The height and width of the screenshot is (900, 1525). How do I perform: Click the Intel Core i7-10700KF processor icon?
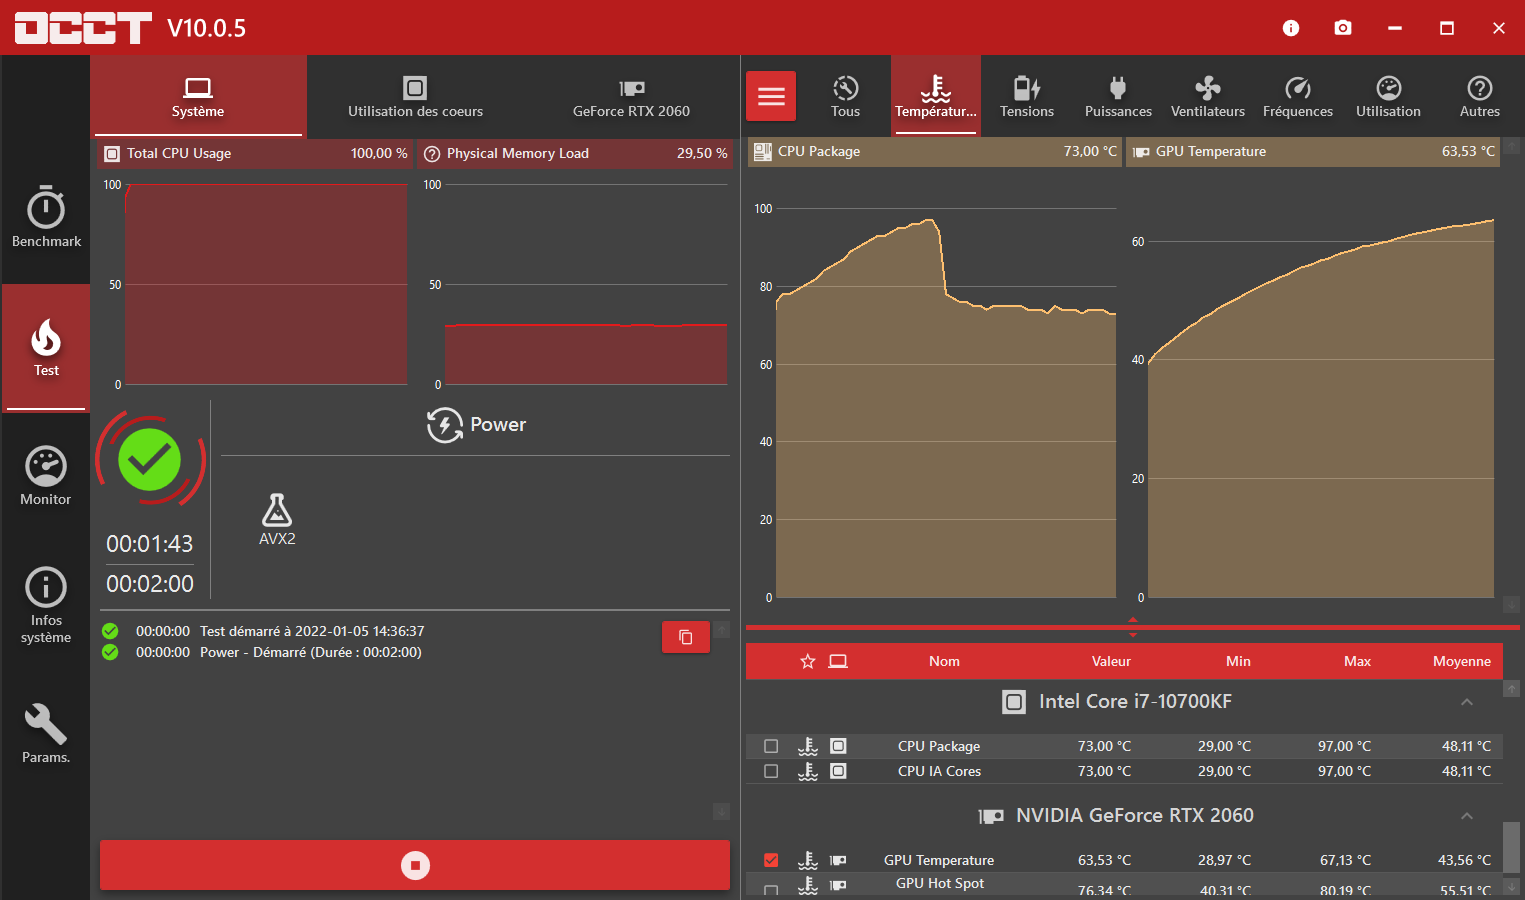click(x=1014, y=702)
